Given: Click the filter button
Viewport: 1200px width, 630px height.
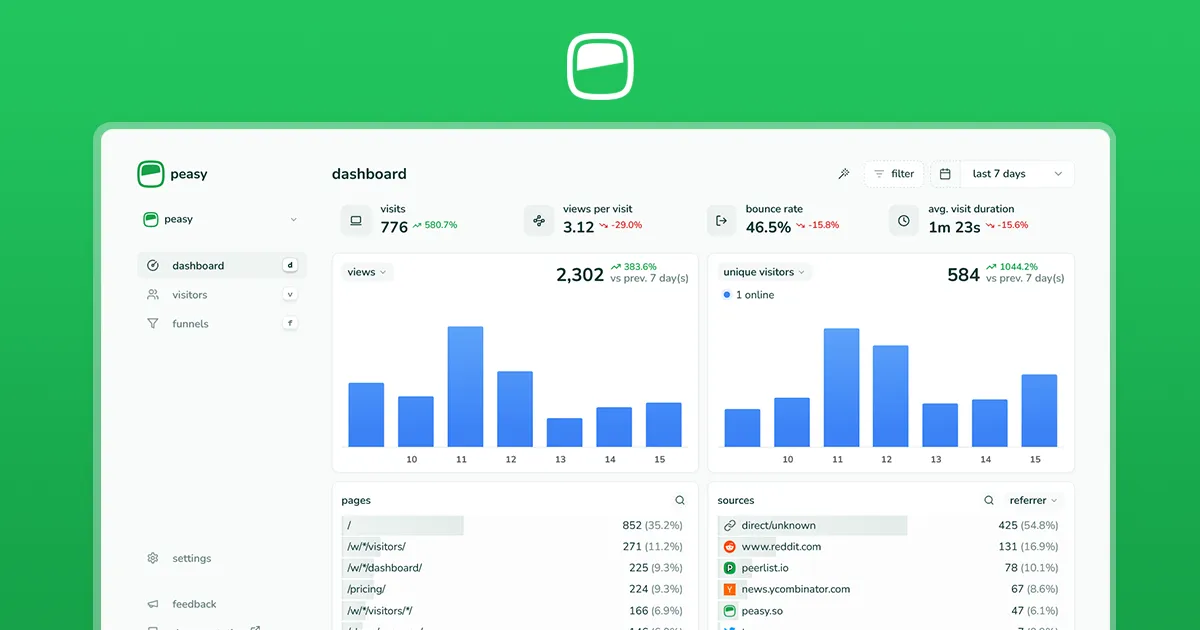Looking at the screenshot, I should tap(893, 174).
